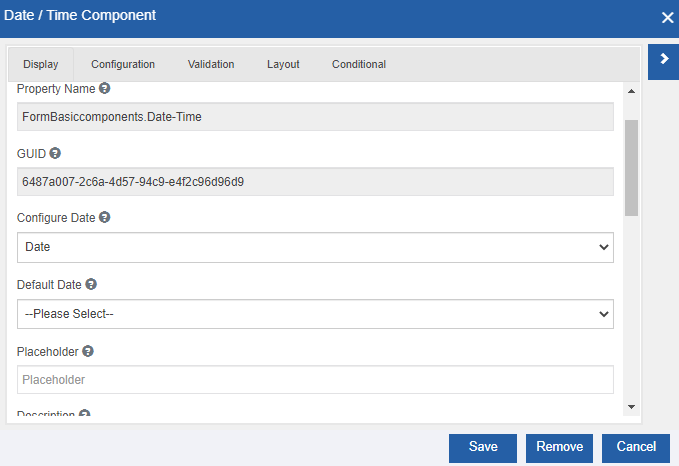Click the help icon beside Default Date
Image resolution: width=679 pixels, height=466 pixels.
[x=91, y=284]
